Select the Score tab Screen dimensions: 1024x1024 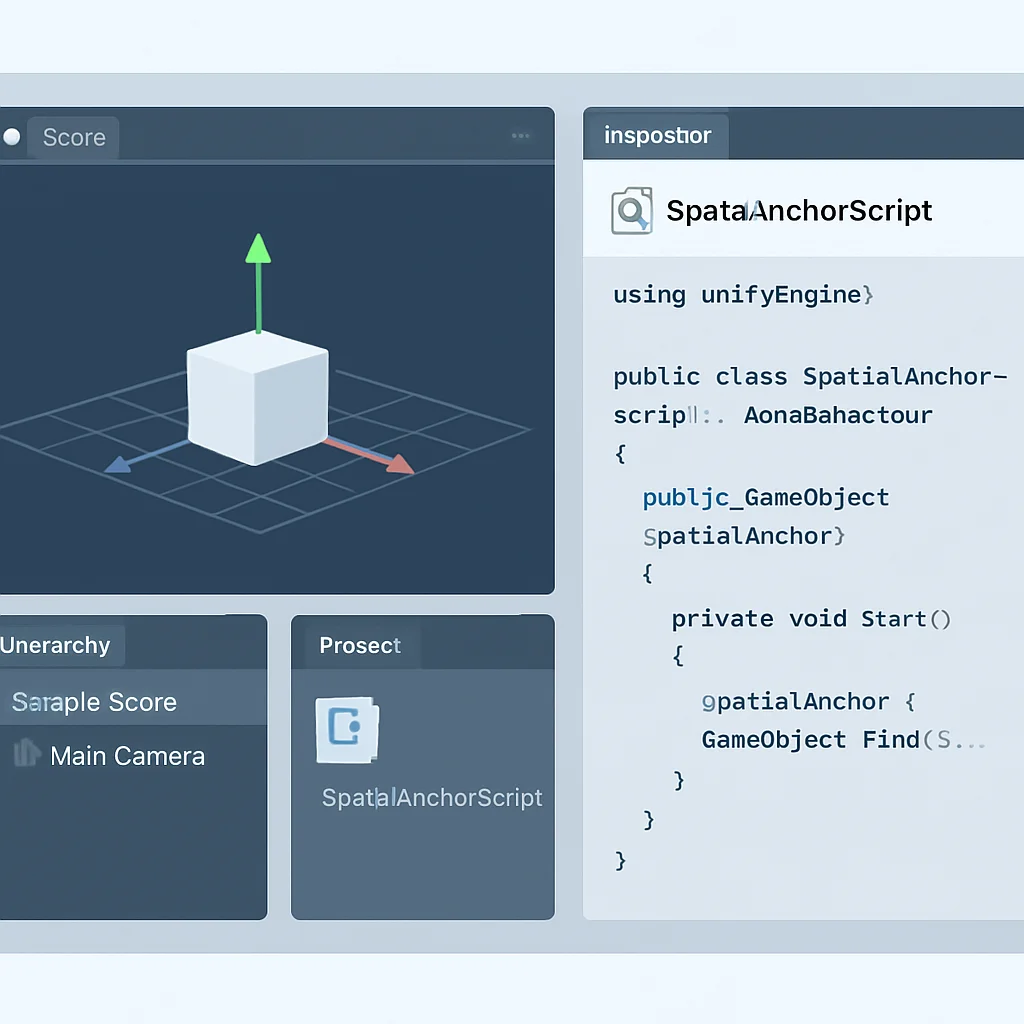click(x=73, y=137)
